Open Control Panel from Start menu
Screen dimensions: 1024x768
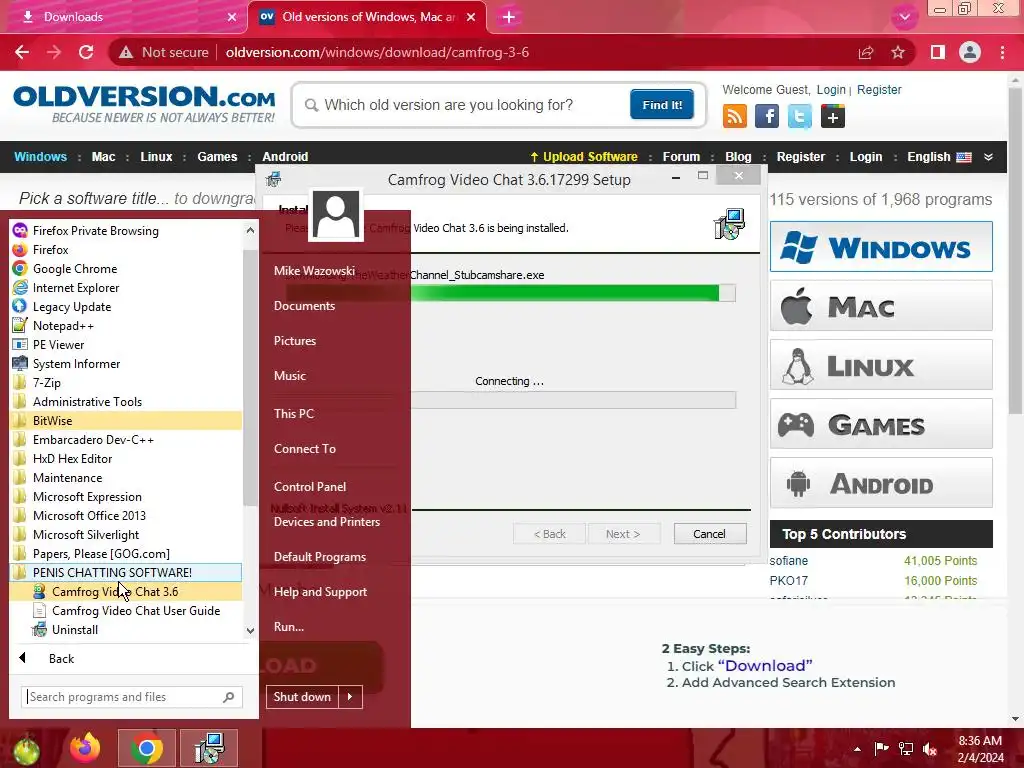(x=310, y=487)
